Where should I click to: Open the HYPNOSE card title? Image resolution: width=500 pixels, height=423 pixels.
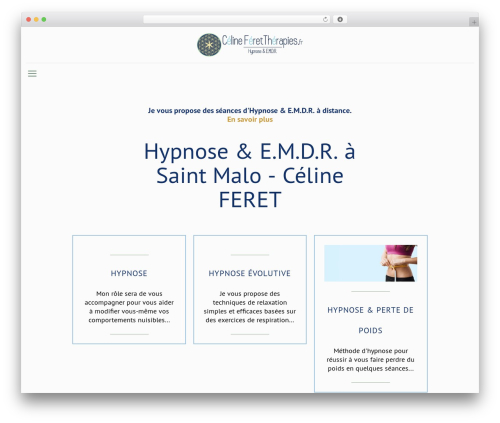(x=129, y=273)
